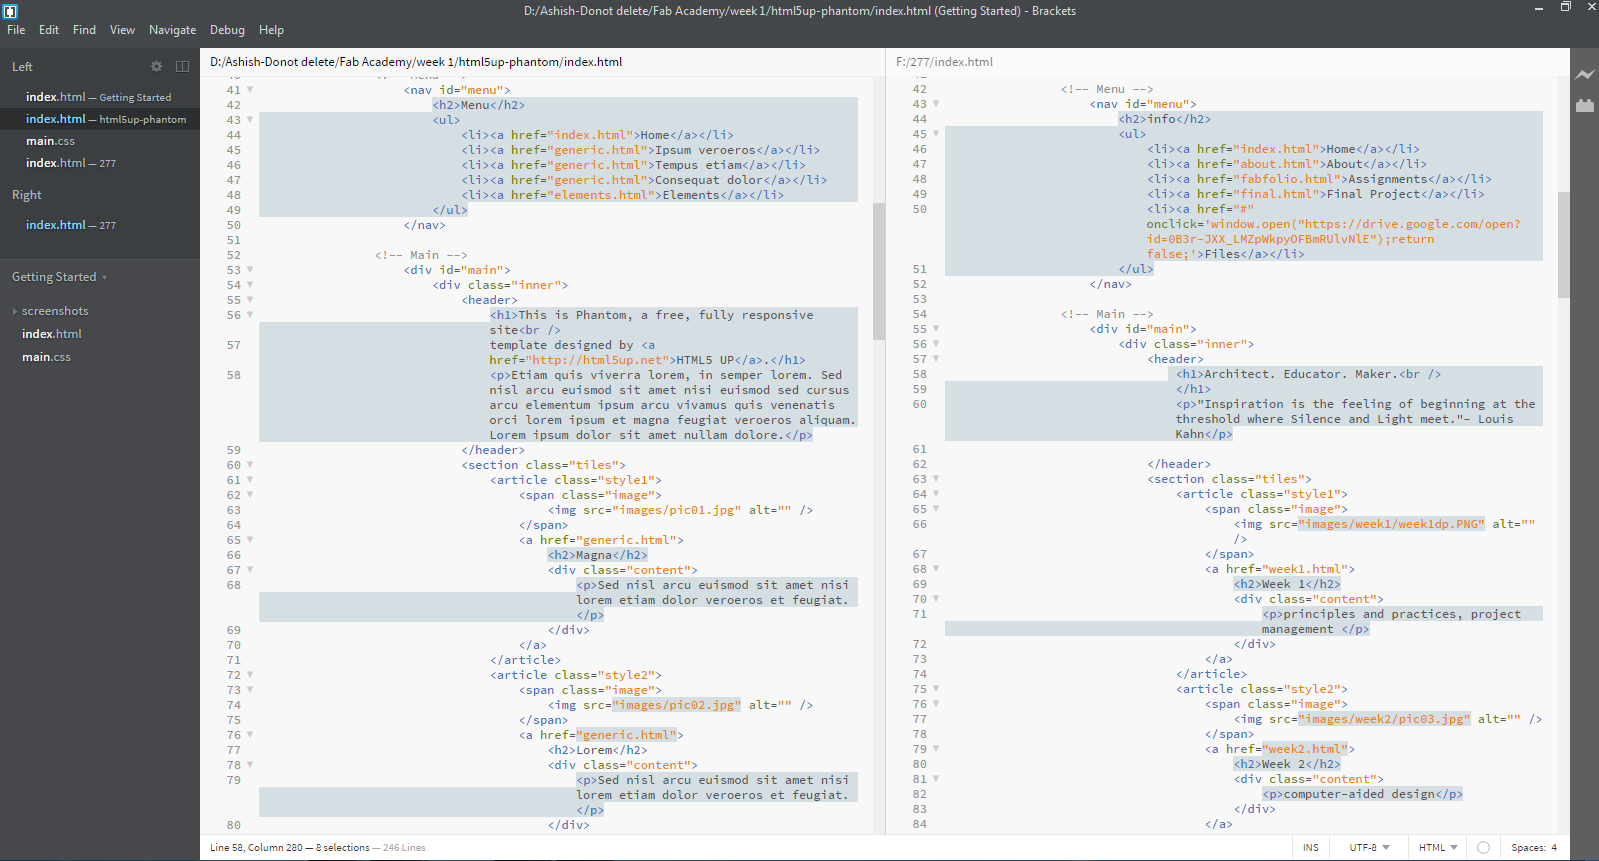Collapse fold arrow at left pane line 72
This screenshot has height=861, width=1599.
point(250,675)
